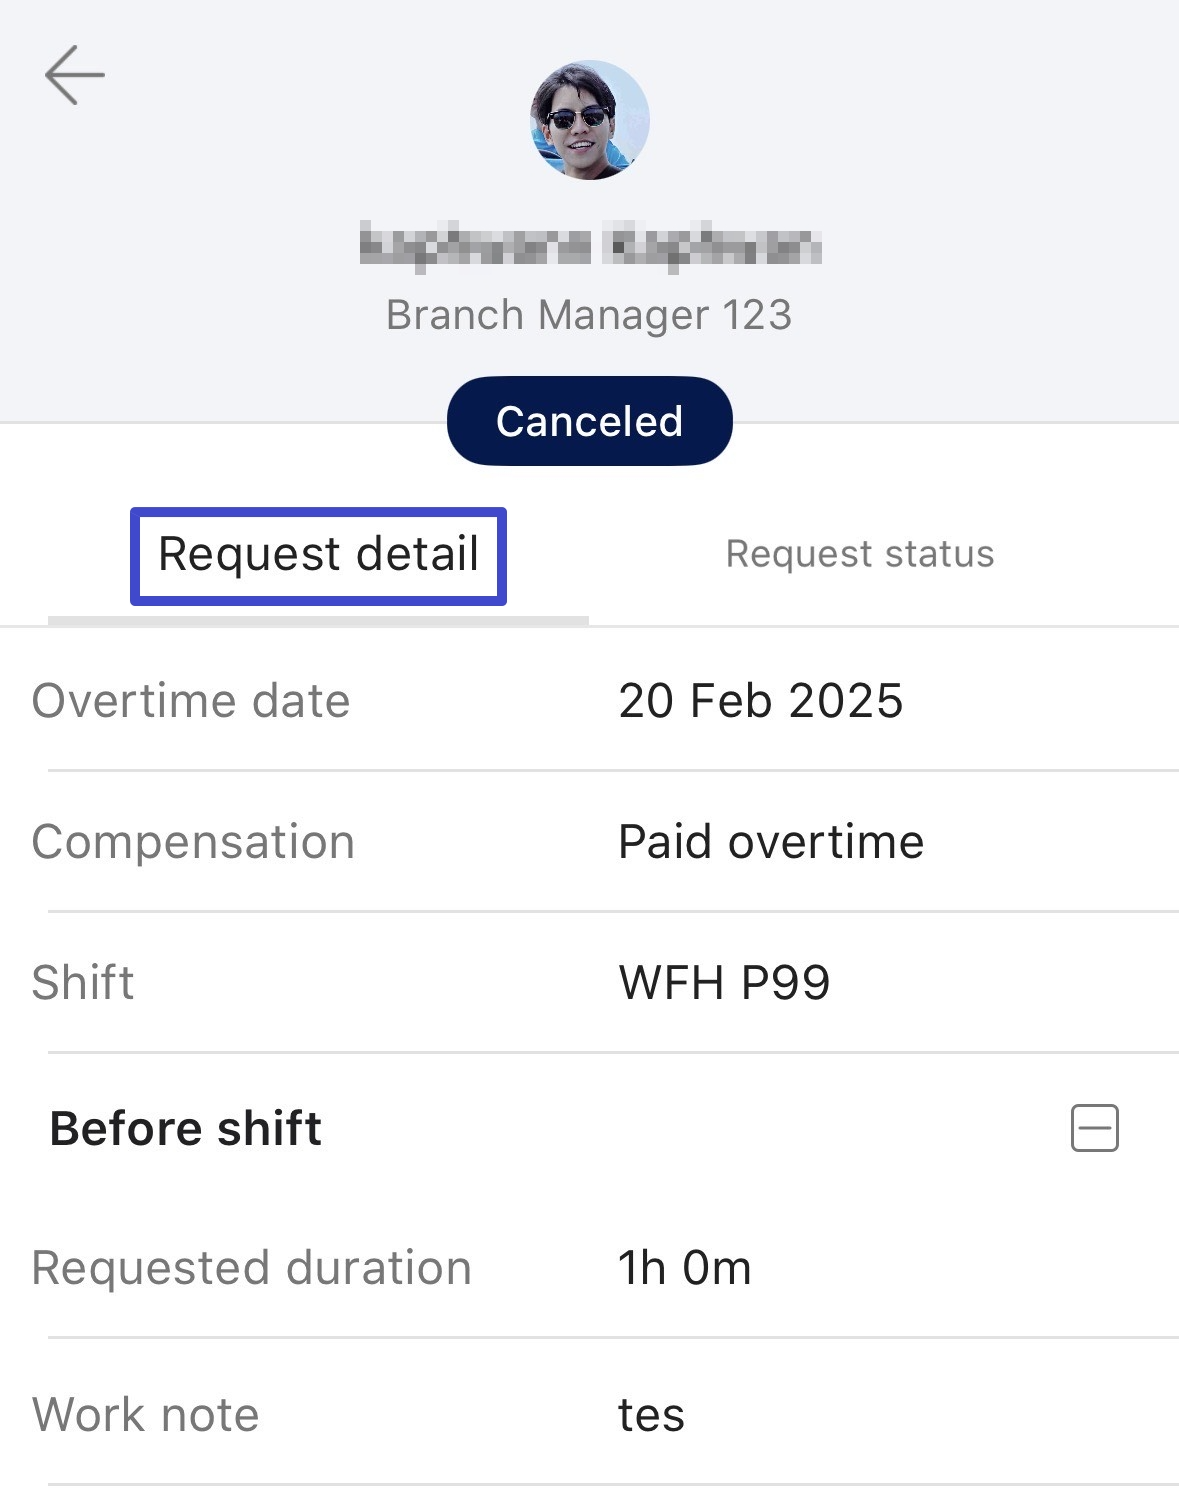Go back using the arrow icon
This screenshot has height=1511, width=1179.
pyautogui.click(x=75, y=75)
